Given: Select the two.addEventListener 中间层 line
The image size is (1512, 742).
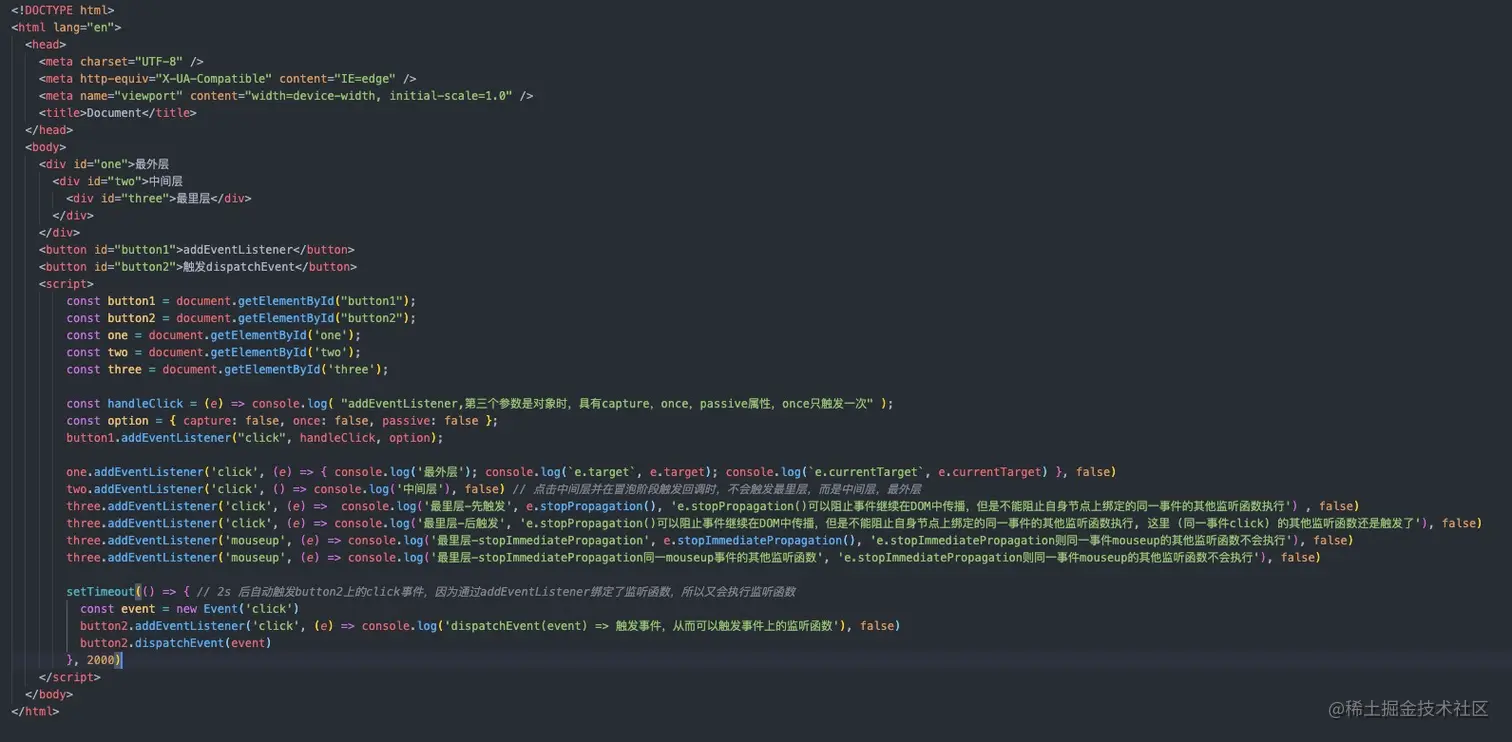Looking at the screenshot, I should (494, 489).
